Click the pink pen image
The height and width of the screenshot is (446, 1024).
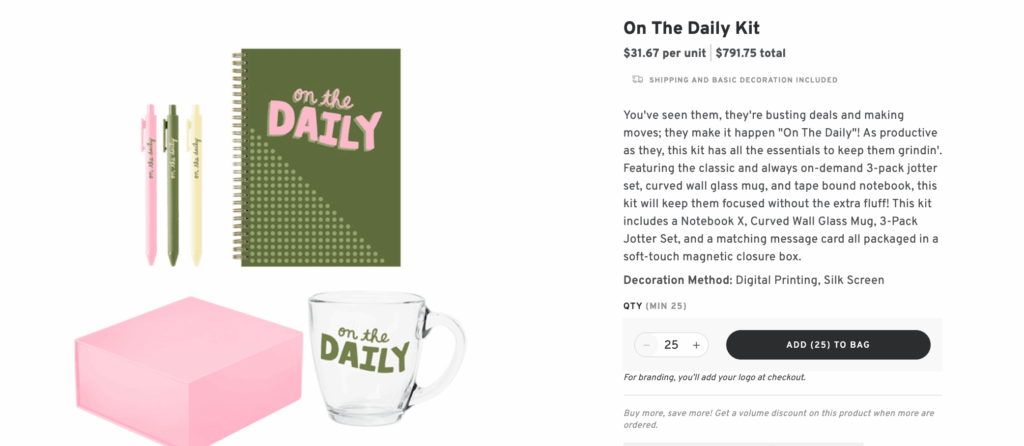(x=150, y=184)
